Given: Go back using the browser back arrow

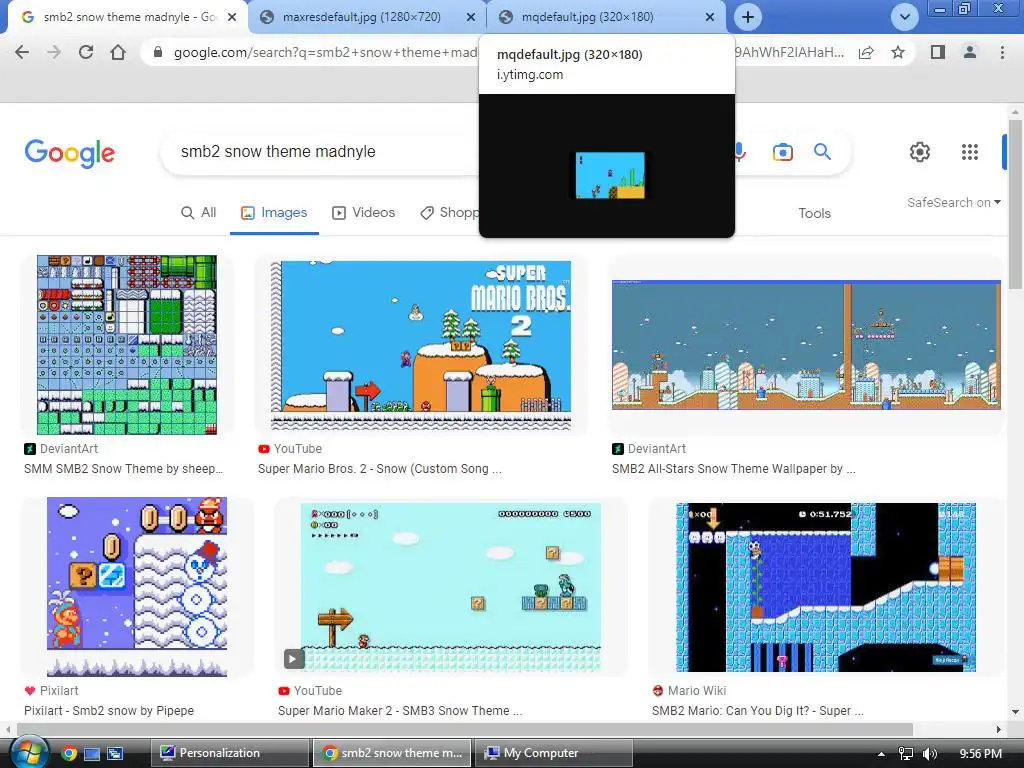Looking at the screenshot, I should 22,52.
